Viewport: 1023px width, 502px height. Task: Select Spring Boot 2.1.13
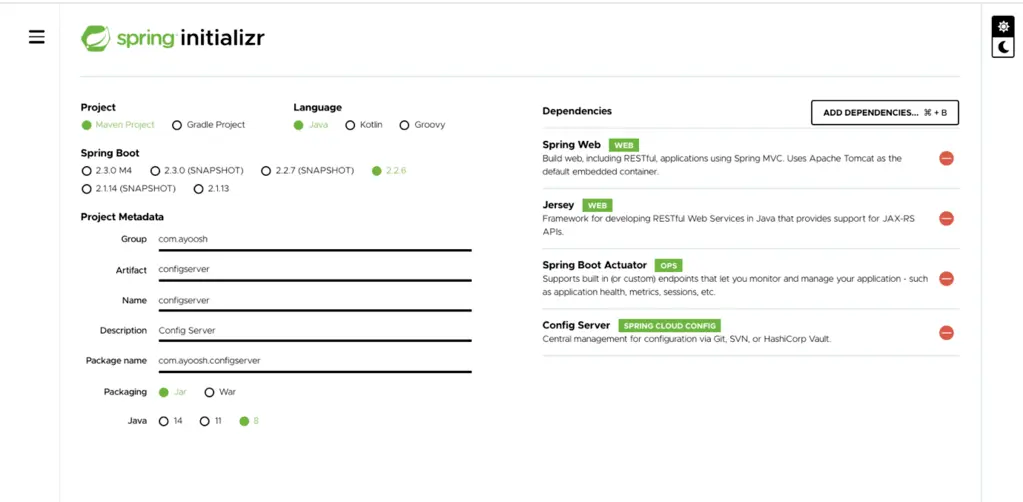click(x=212, y=189)
